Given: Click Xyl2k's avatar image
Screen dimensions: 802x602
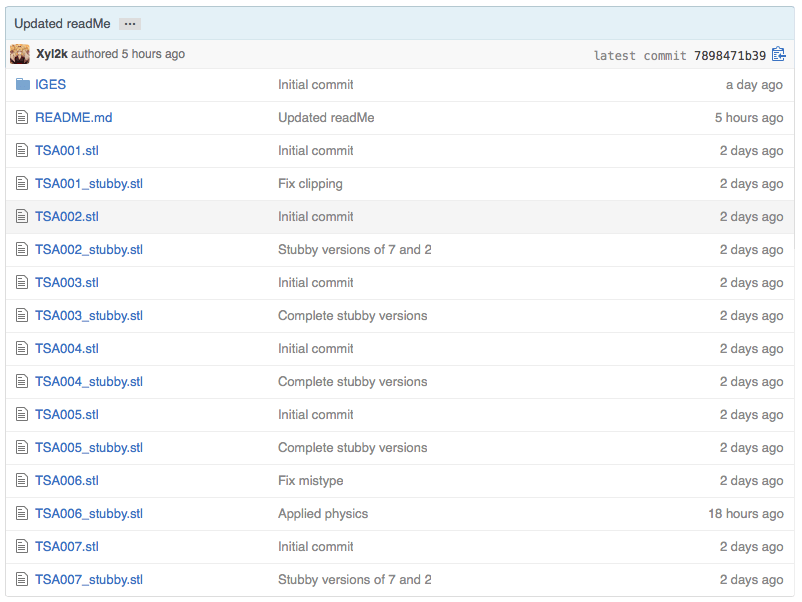Looking at the screenshot, I should pos(20,54).
